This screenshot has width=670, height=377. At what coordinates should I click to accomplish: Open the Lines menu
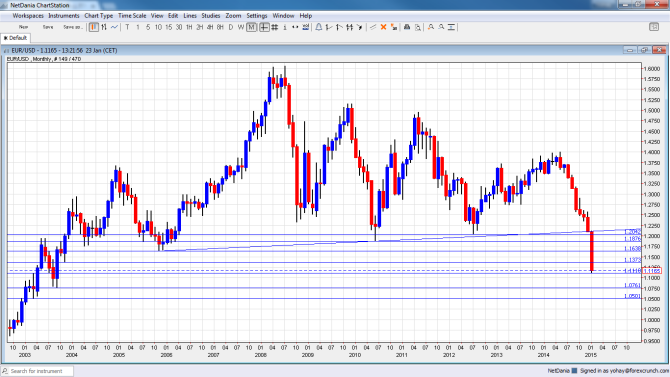click(190, 16)
